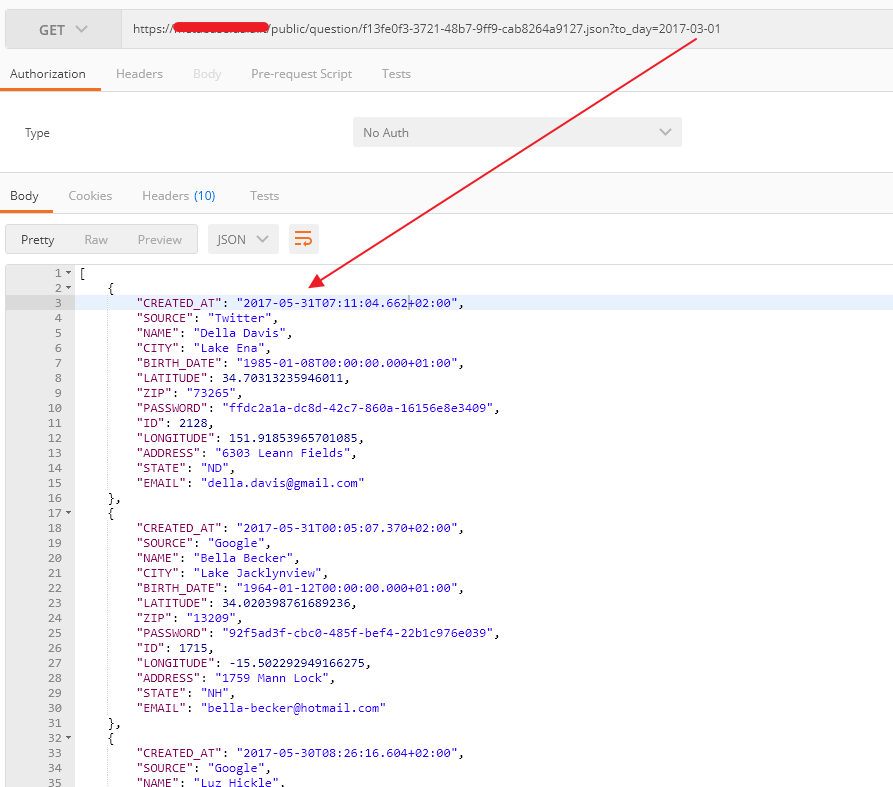Select the Body request tab

point(207,73)
